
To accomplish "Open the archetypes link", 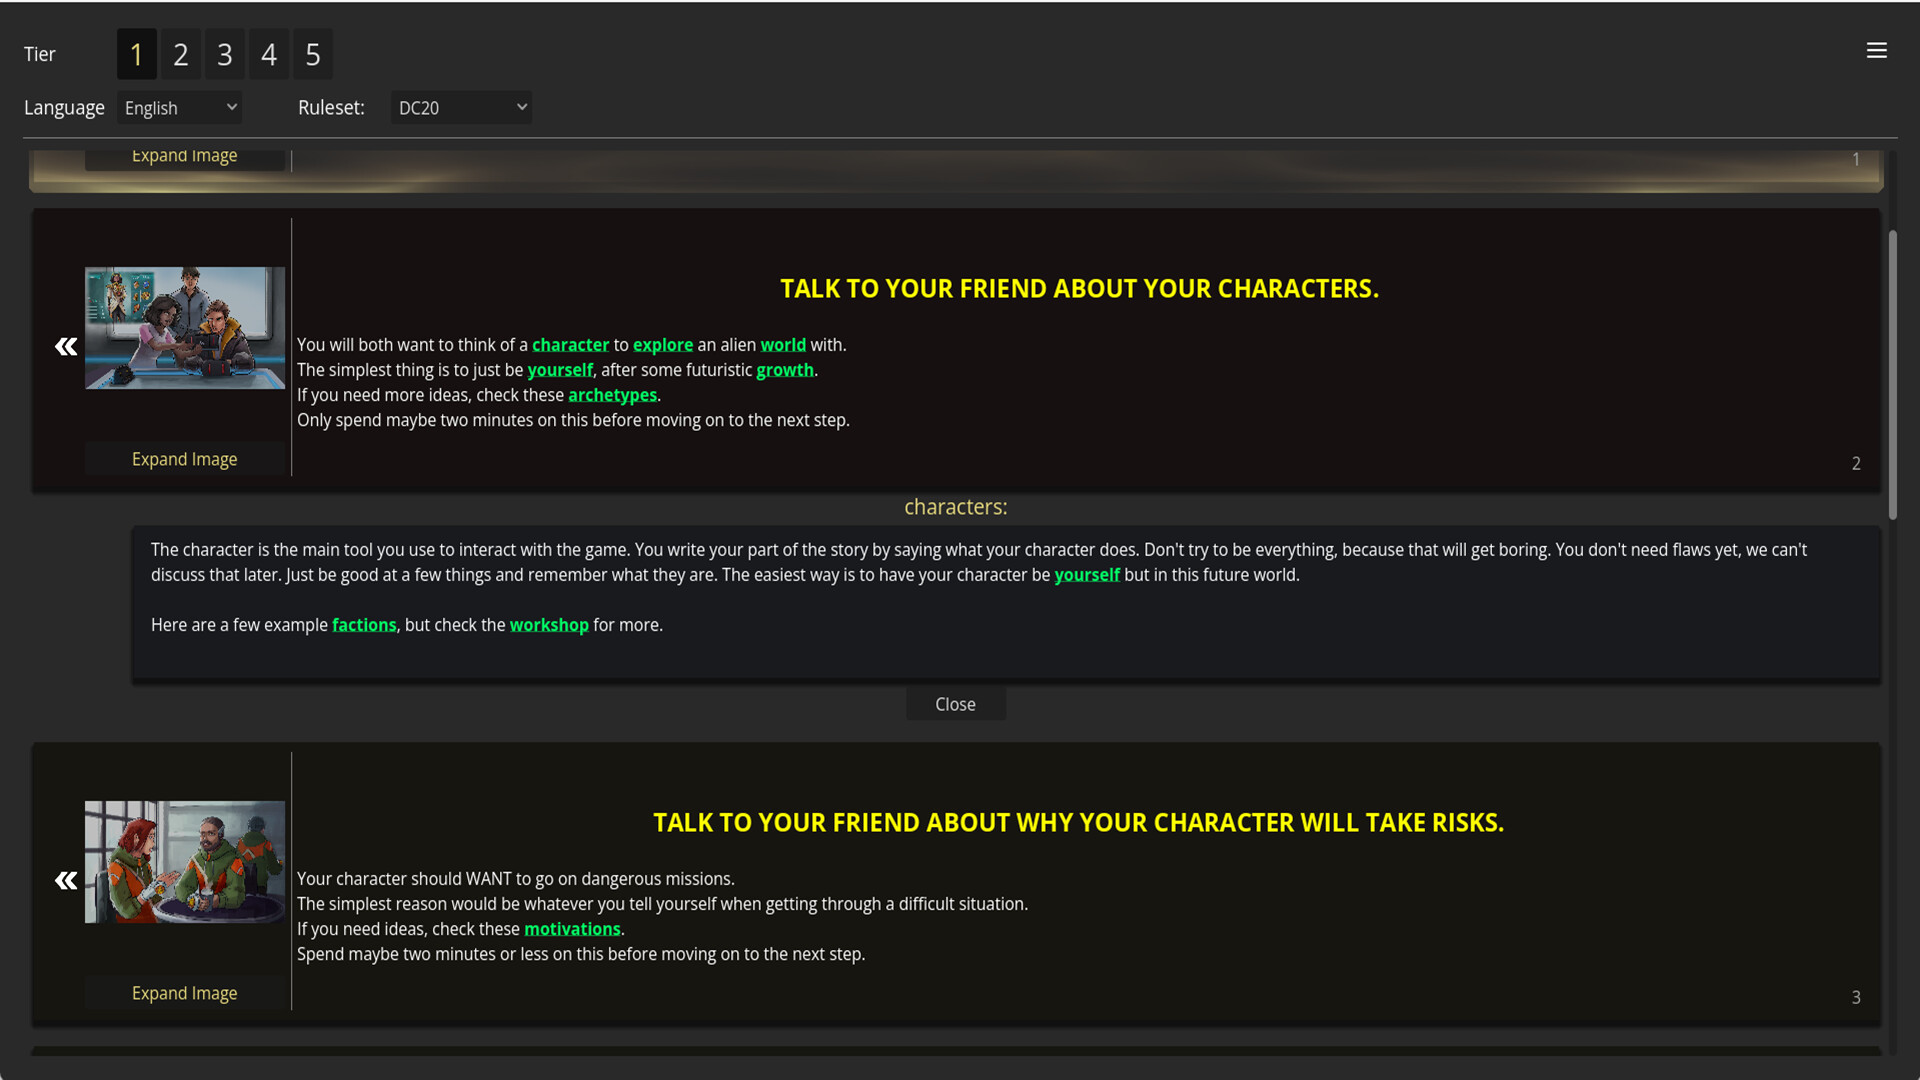I will click(612, 395).
